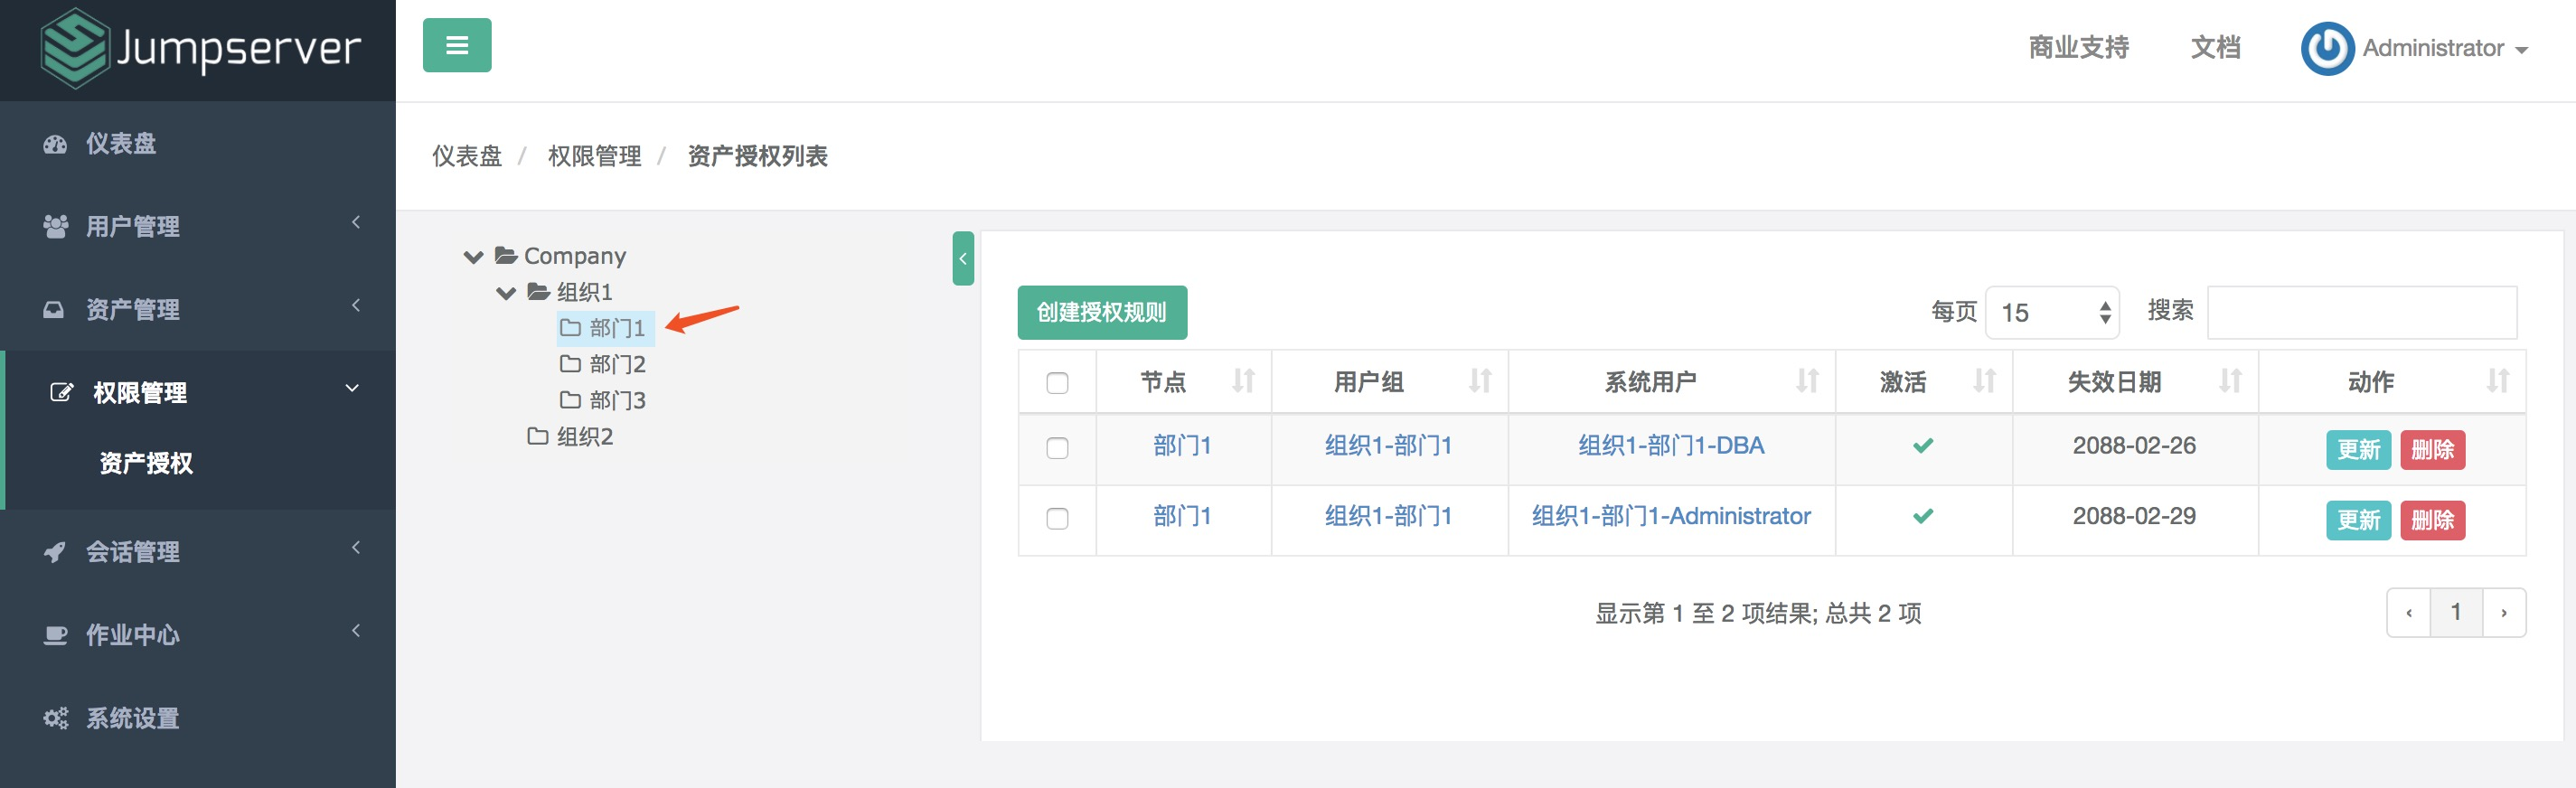Viewport: 2576px width, 788px height.
Task: Click the 用户管理 users icon
Action: [55, 227]
